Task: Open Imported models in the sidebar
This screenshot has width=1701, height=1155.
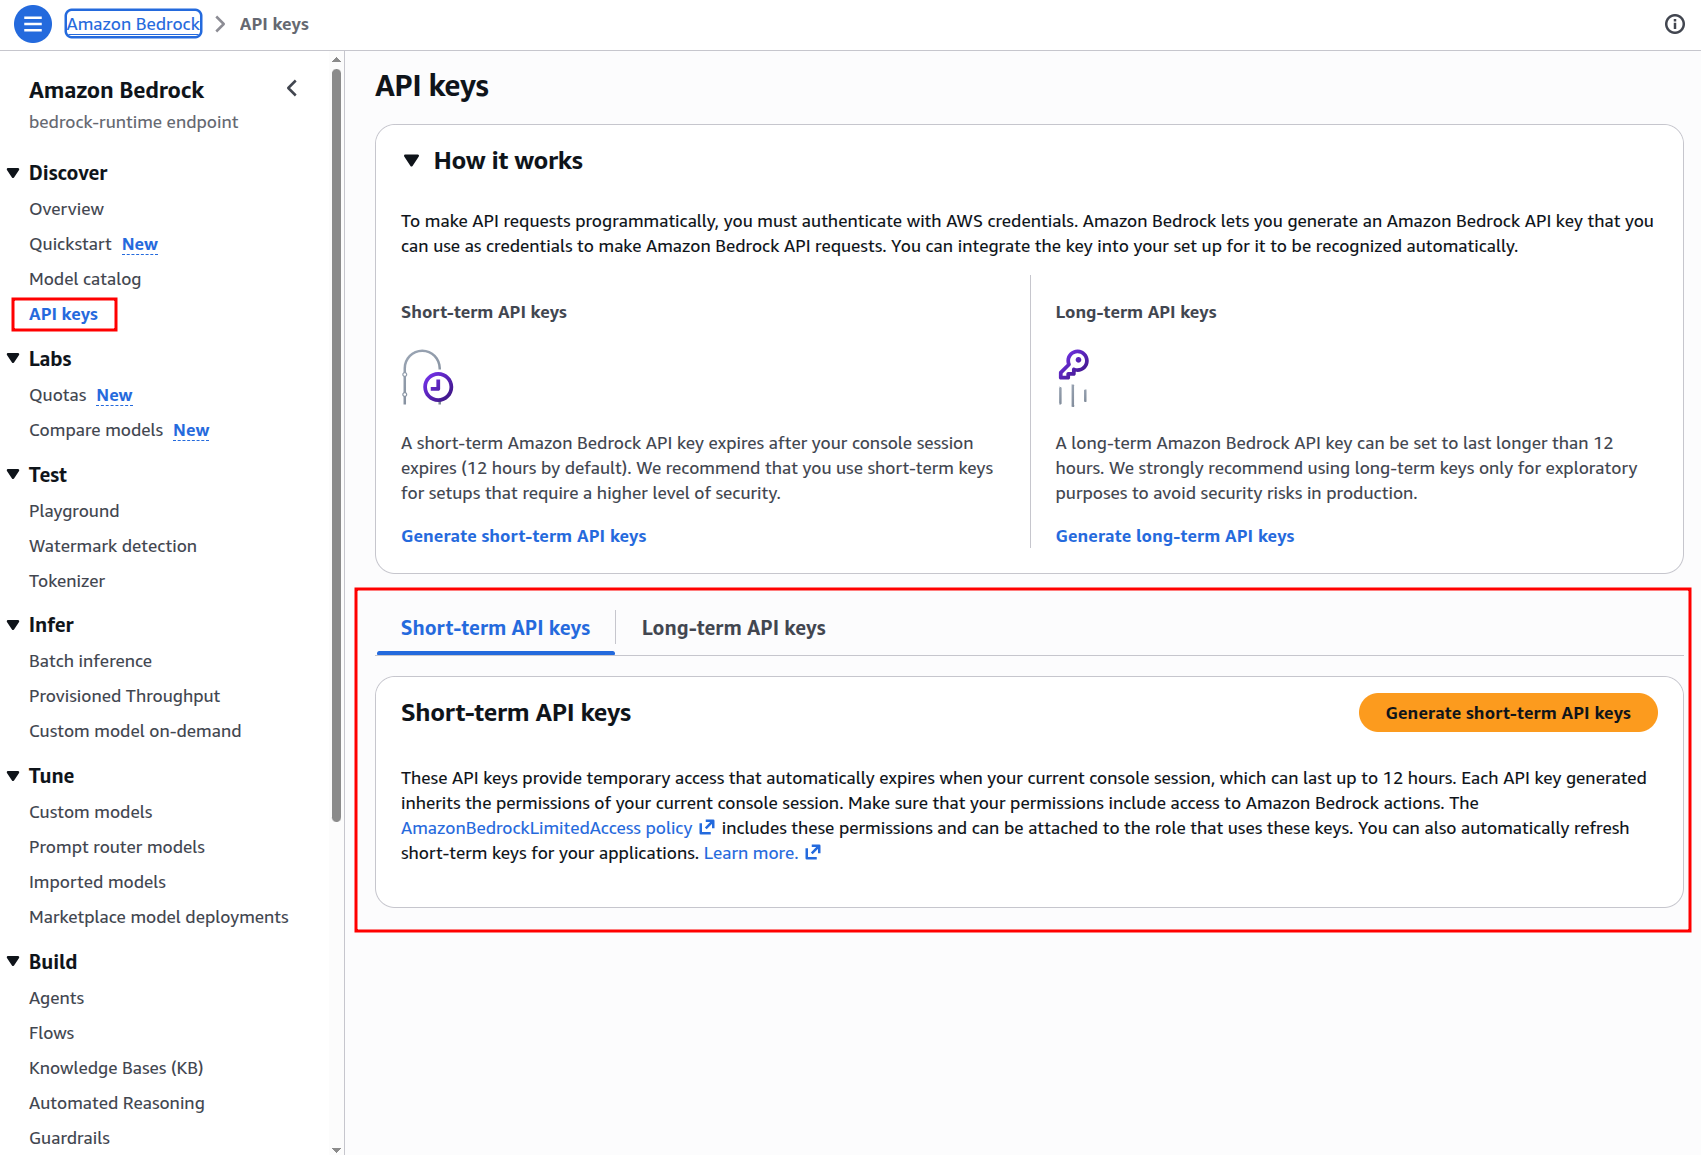Action: (x=97, y=882)
